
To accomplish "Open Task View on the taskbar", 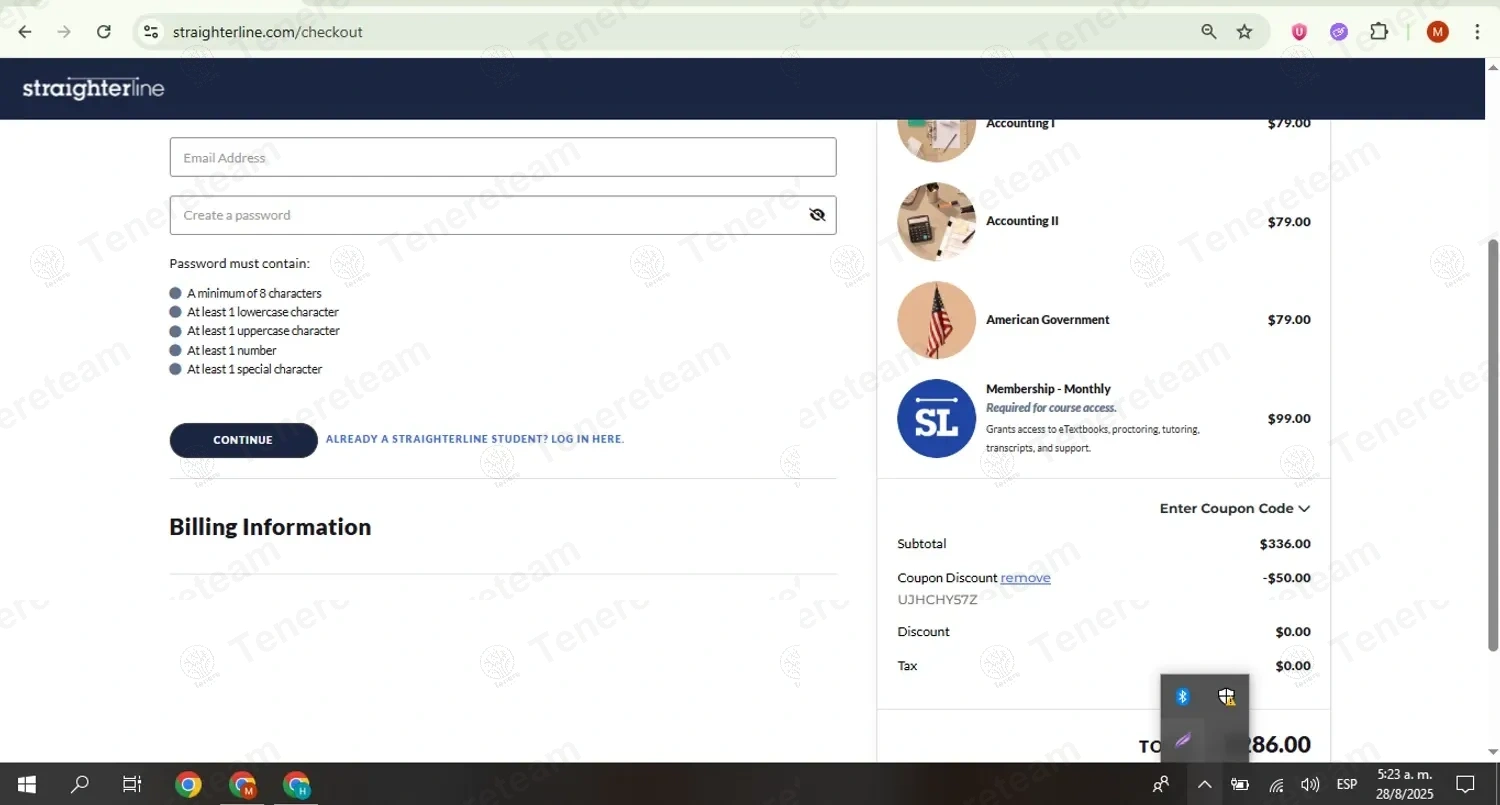I will [x=132, y=785].
